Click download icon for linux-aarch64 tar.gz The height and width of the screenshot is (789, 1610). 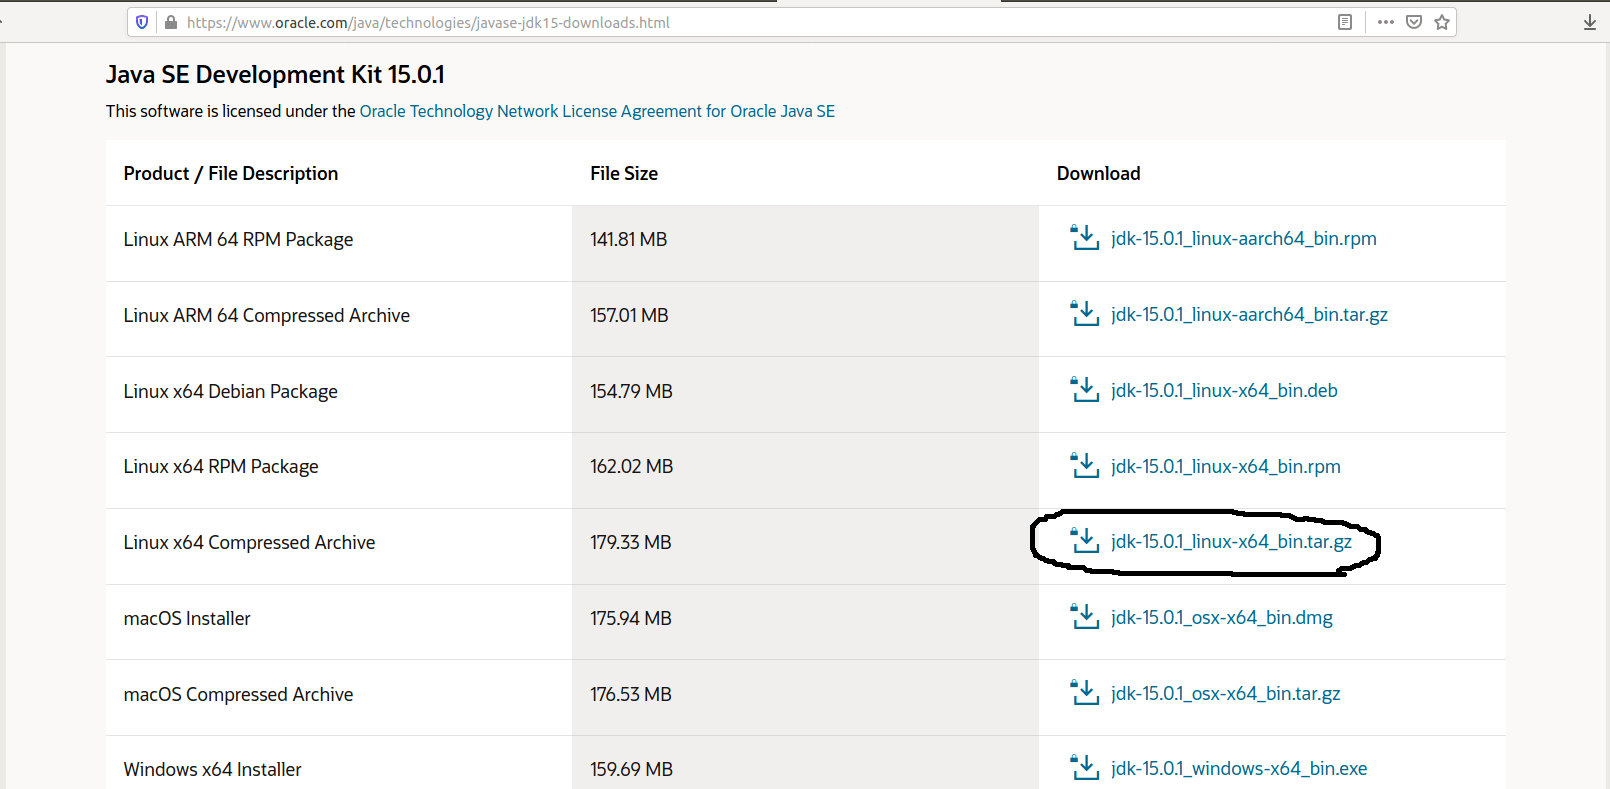1085,314
